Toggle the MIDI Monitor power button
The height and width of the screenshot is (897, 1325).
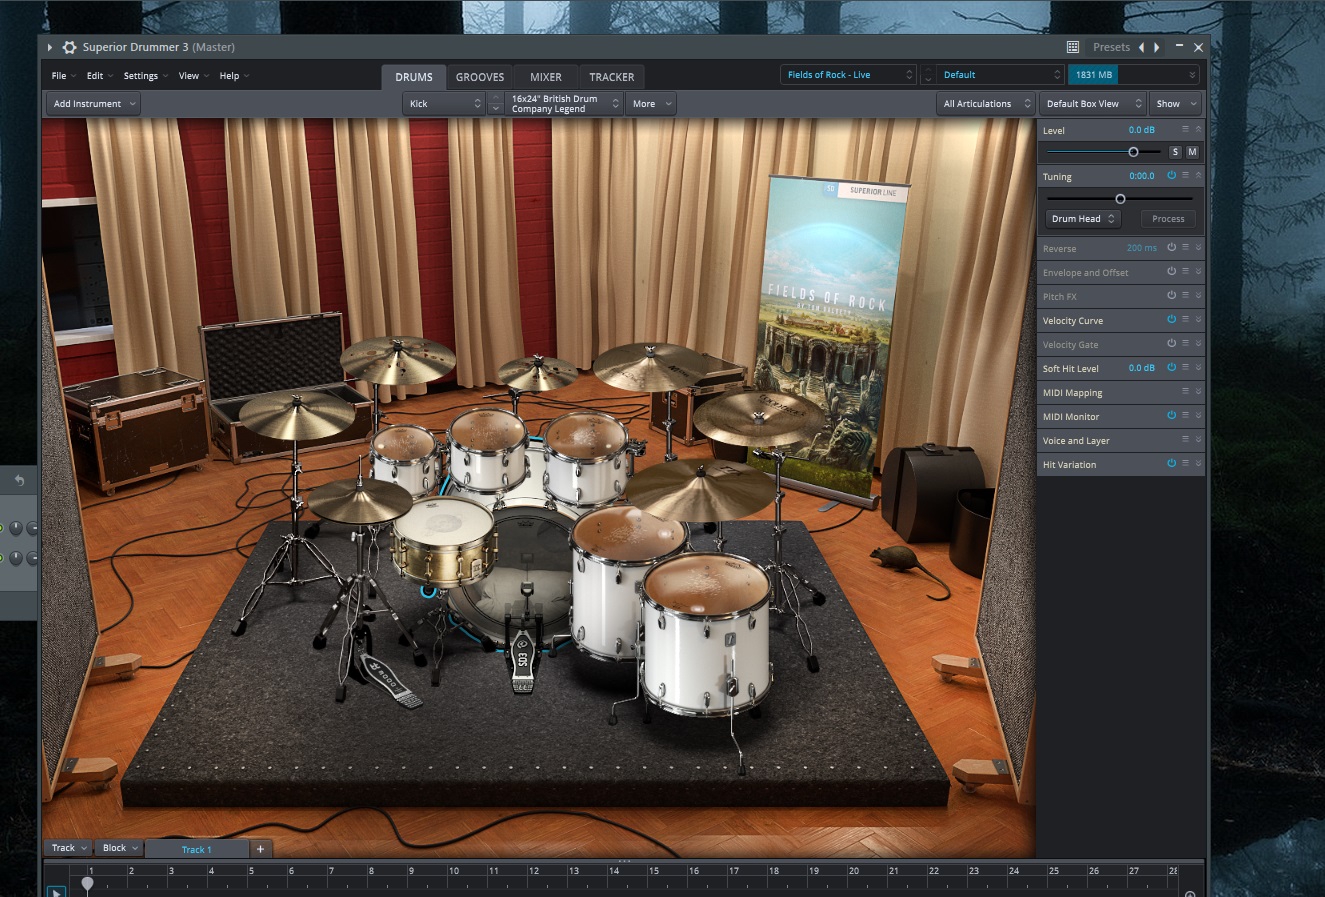(x=1171, y=416)
